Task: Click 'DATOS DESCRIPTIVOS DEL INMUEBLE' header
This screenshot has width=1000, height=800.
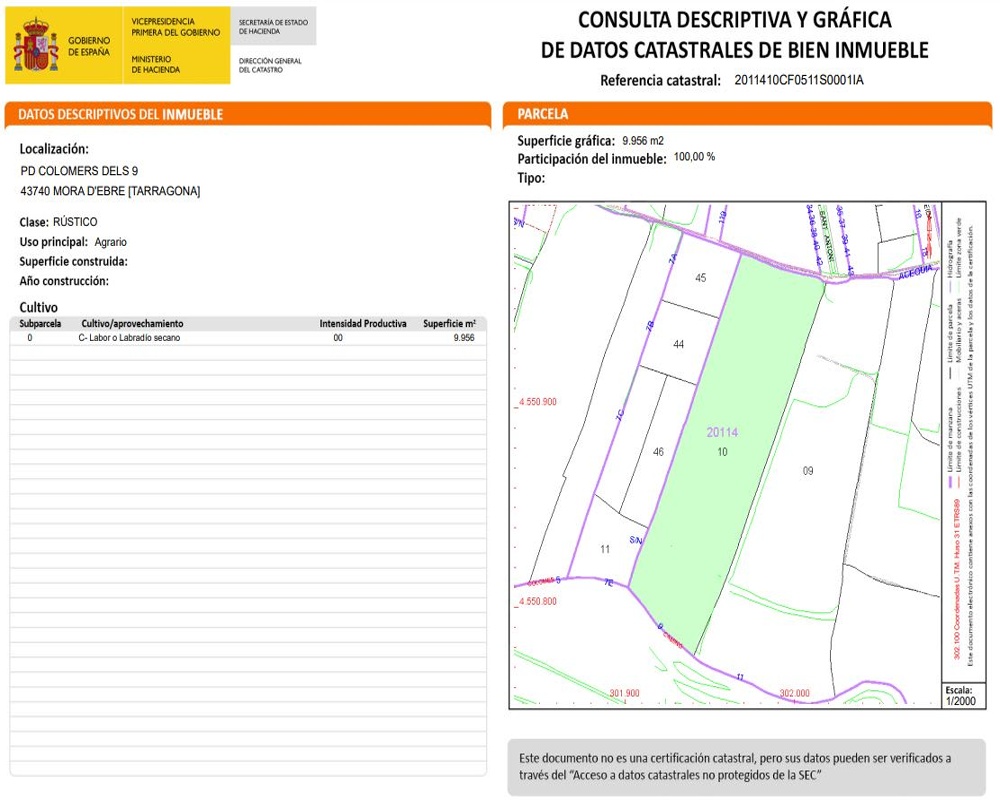Action: click(121, 114)
